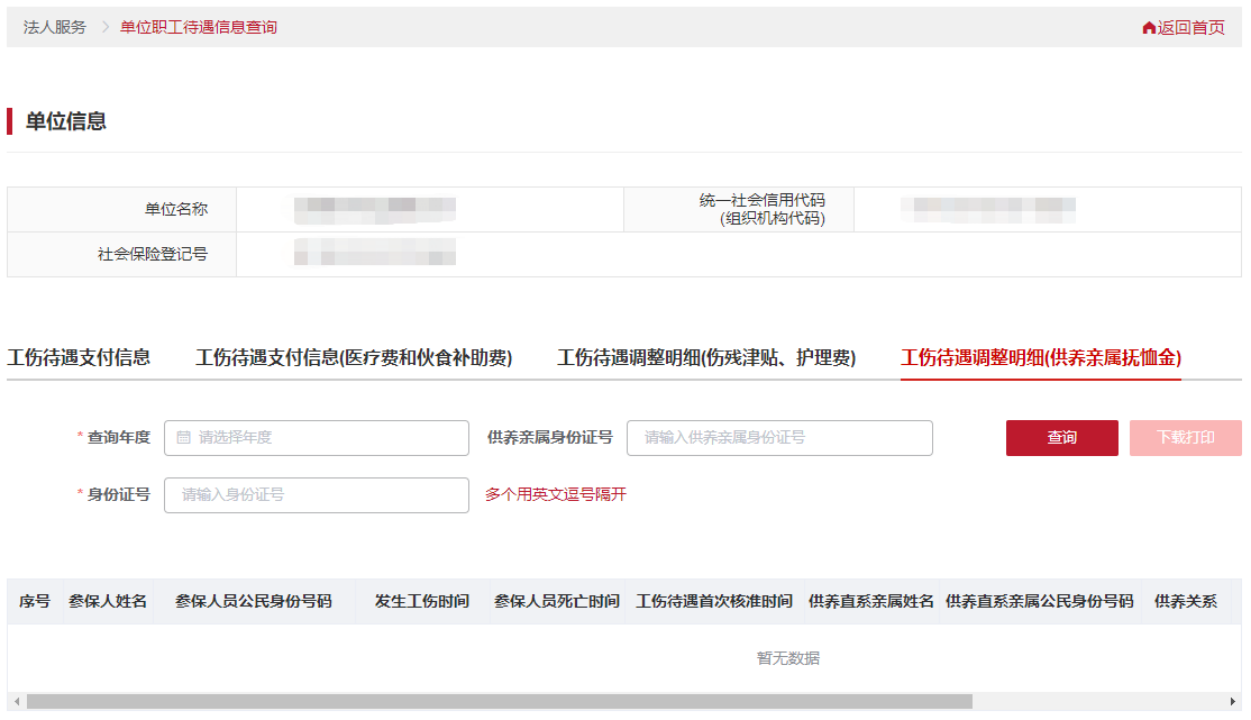
Task: Click the 下载打印 button
Action: point(1185,437)
